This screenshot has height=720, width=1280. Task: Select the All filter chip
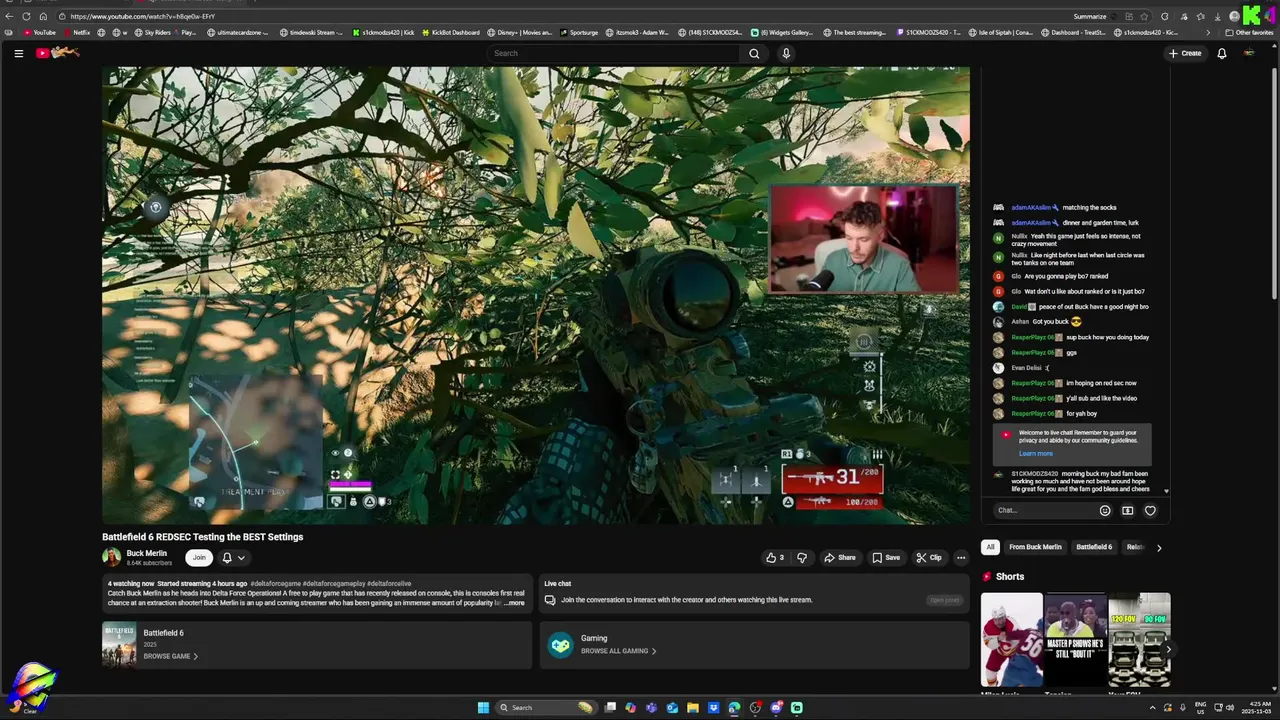[x=990, y=547]
